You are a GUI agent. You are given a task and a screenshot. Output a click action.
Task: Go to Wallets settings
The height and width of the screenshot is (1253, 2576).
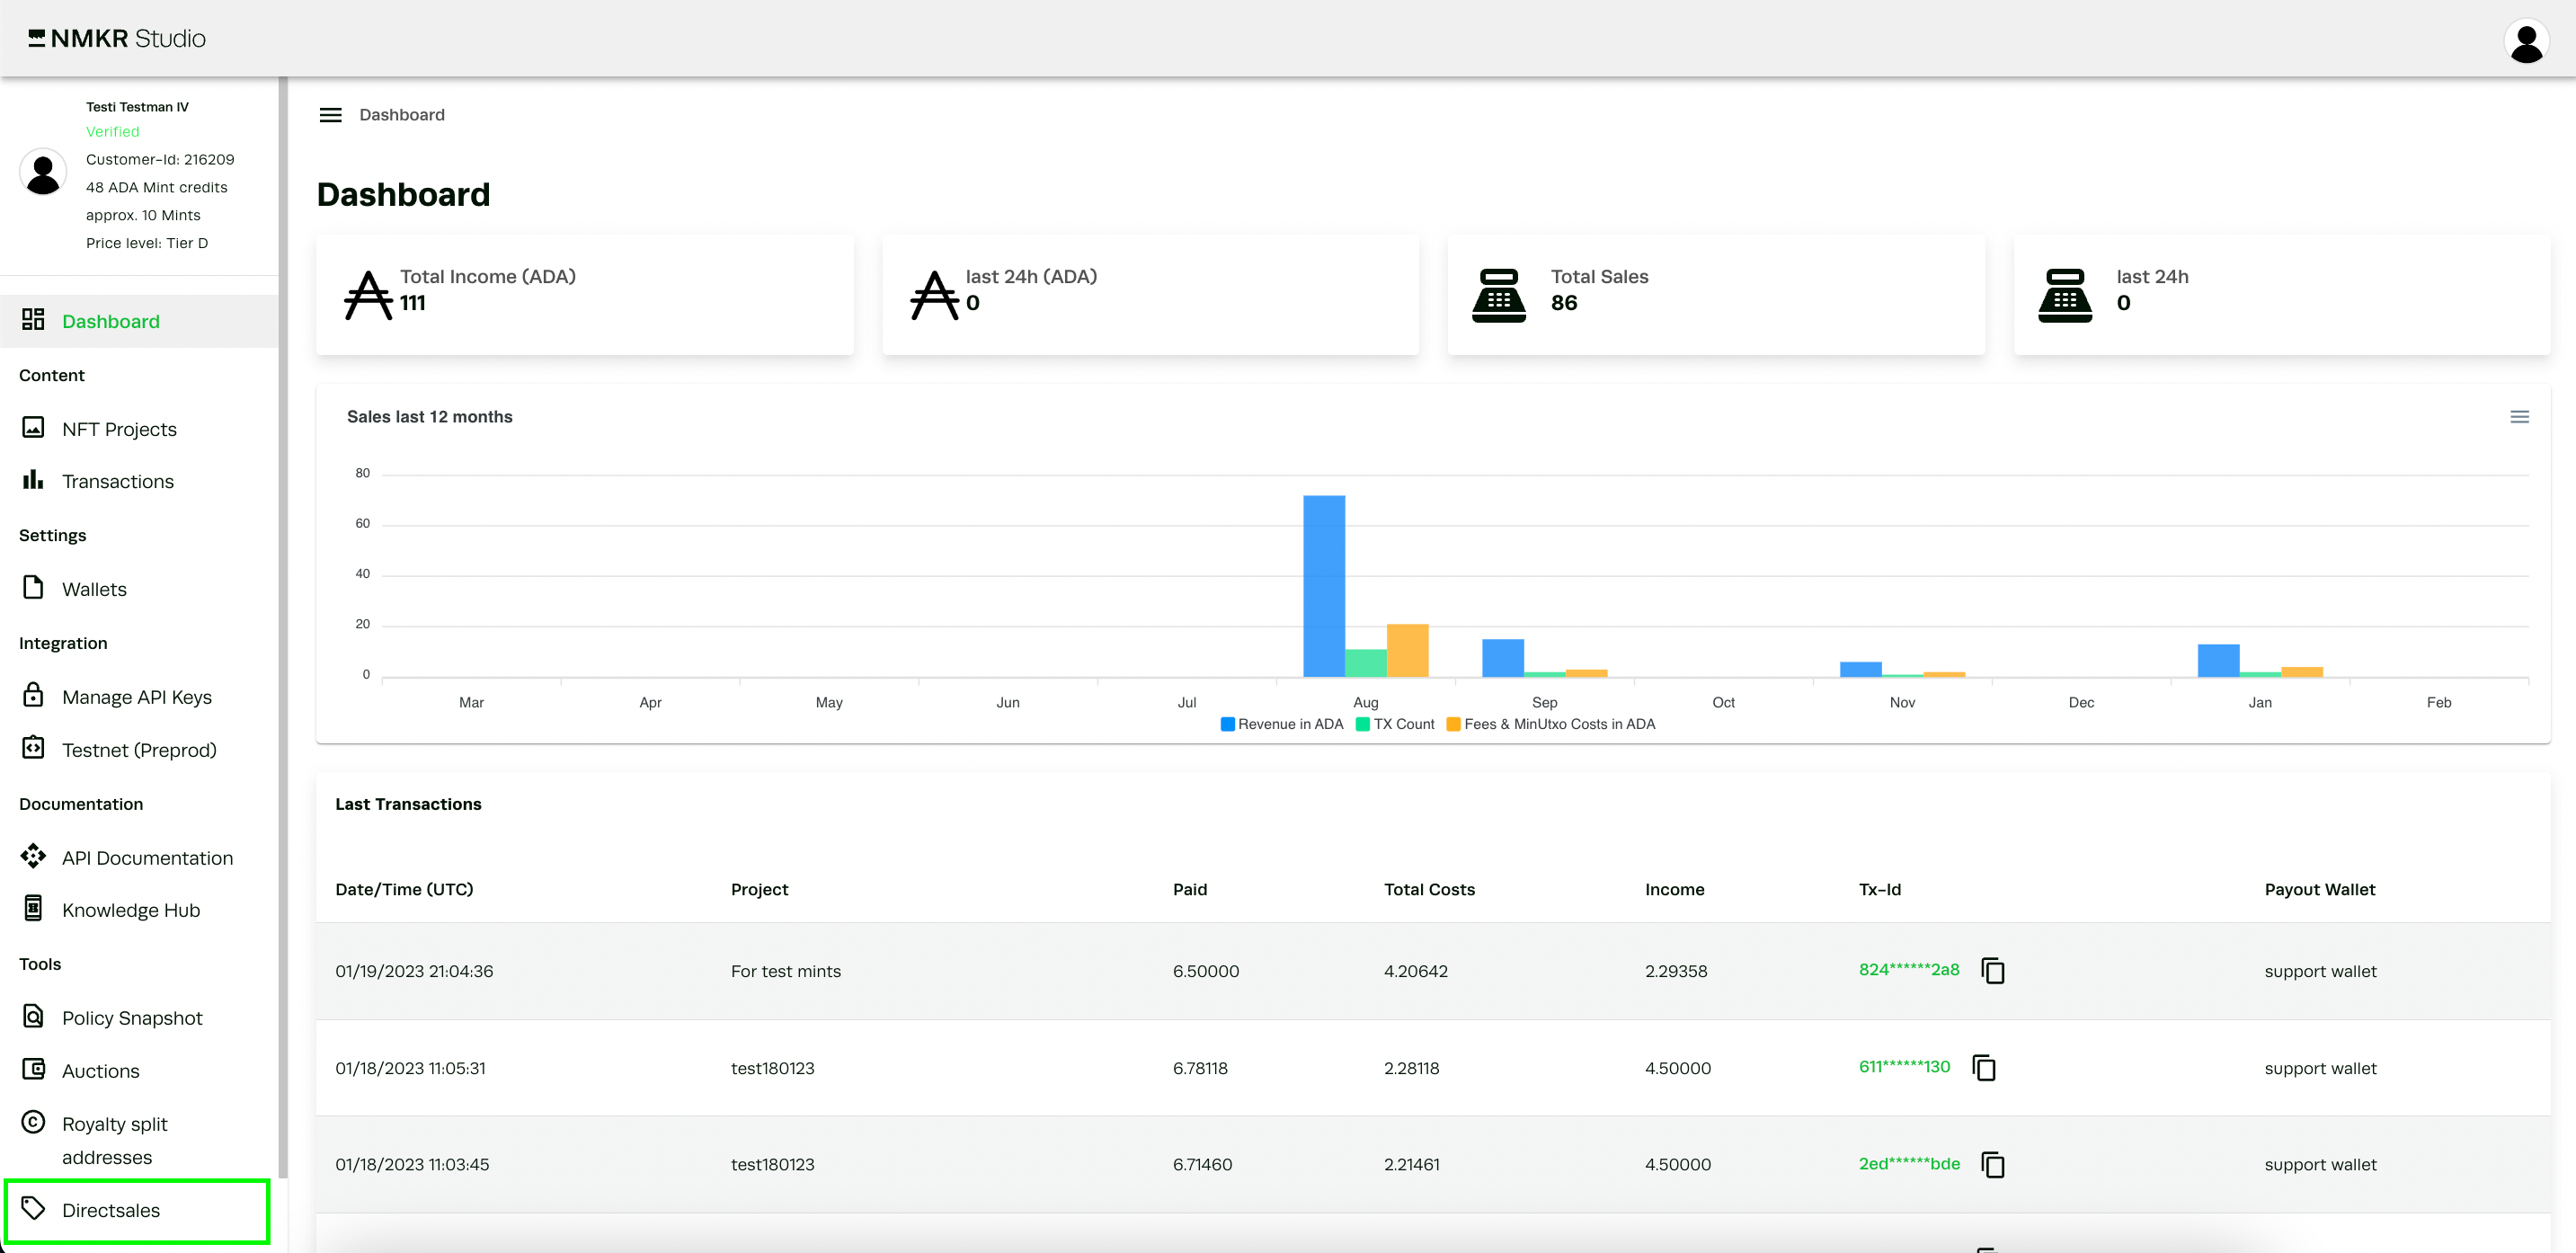tap(94, 589)
